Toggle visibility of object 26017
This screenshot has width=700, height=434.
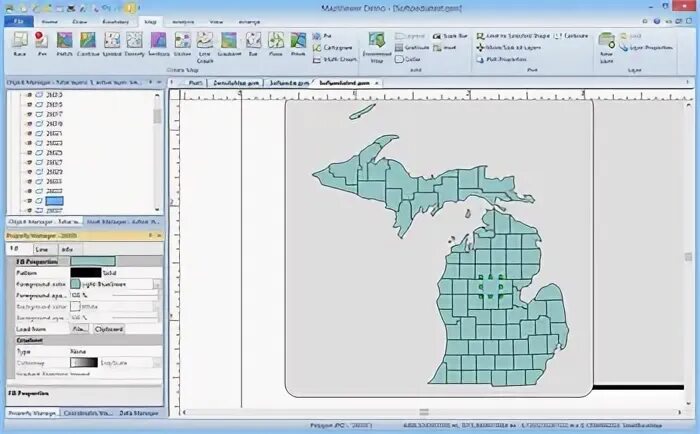point(29,114)
